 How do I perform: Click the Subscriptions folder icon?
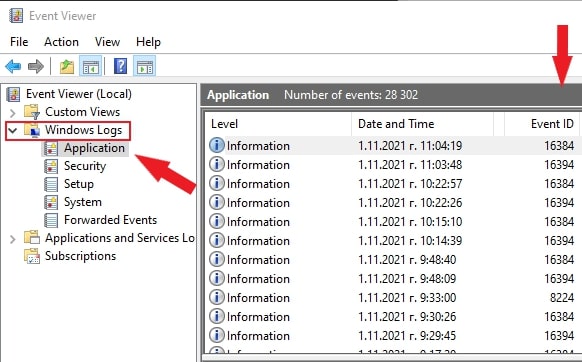[32, 256]
